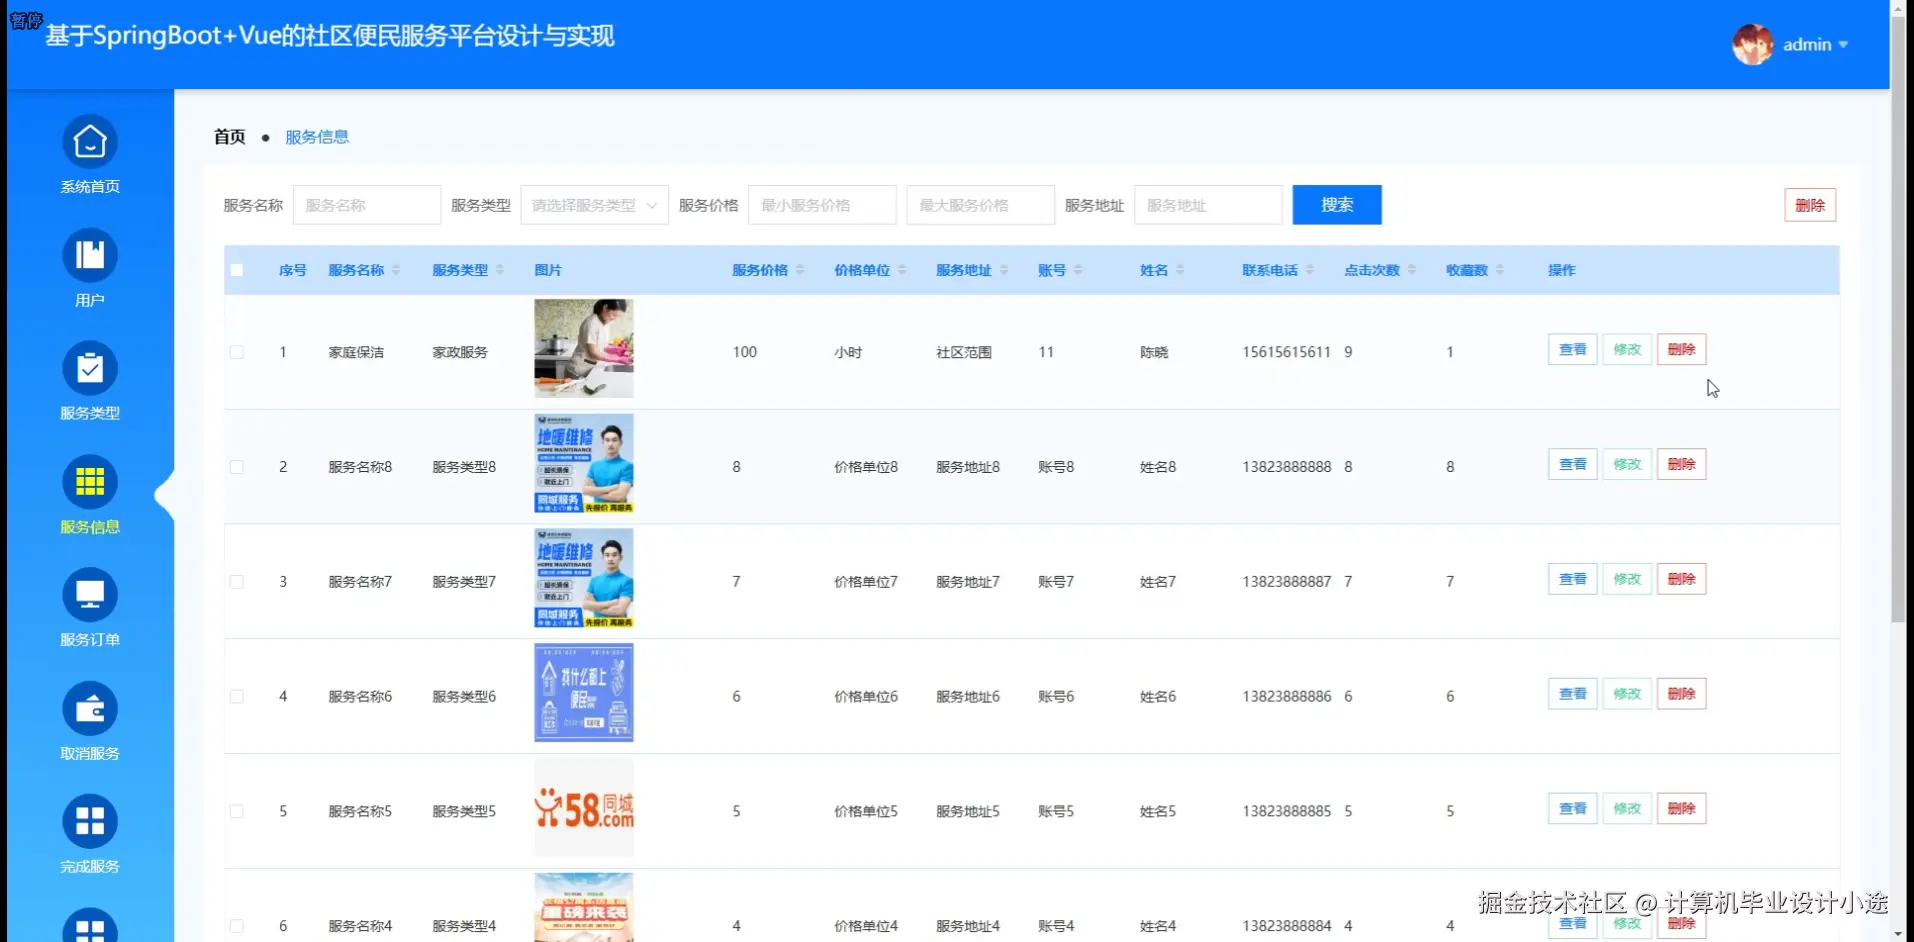Sort by 服务名称 column arrows
This screenshot has height=942, width=1914.
point(396,270)
